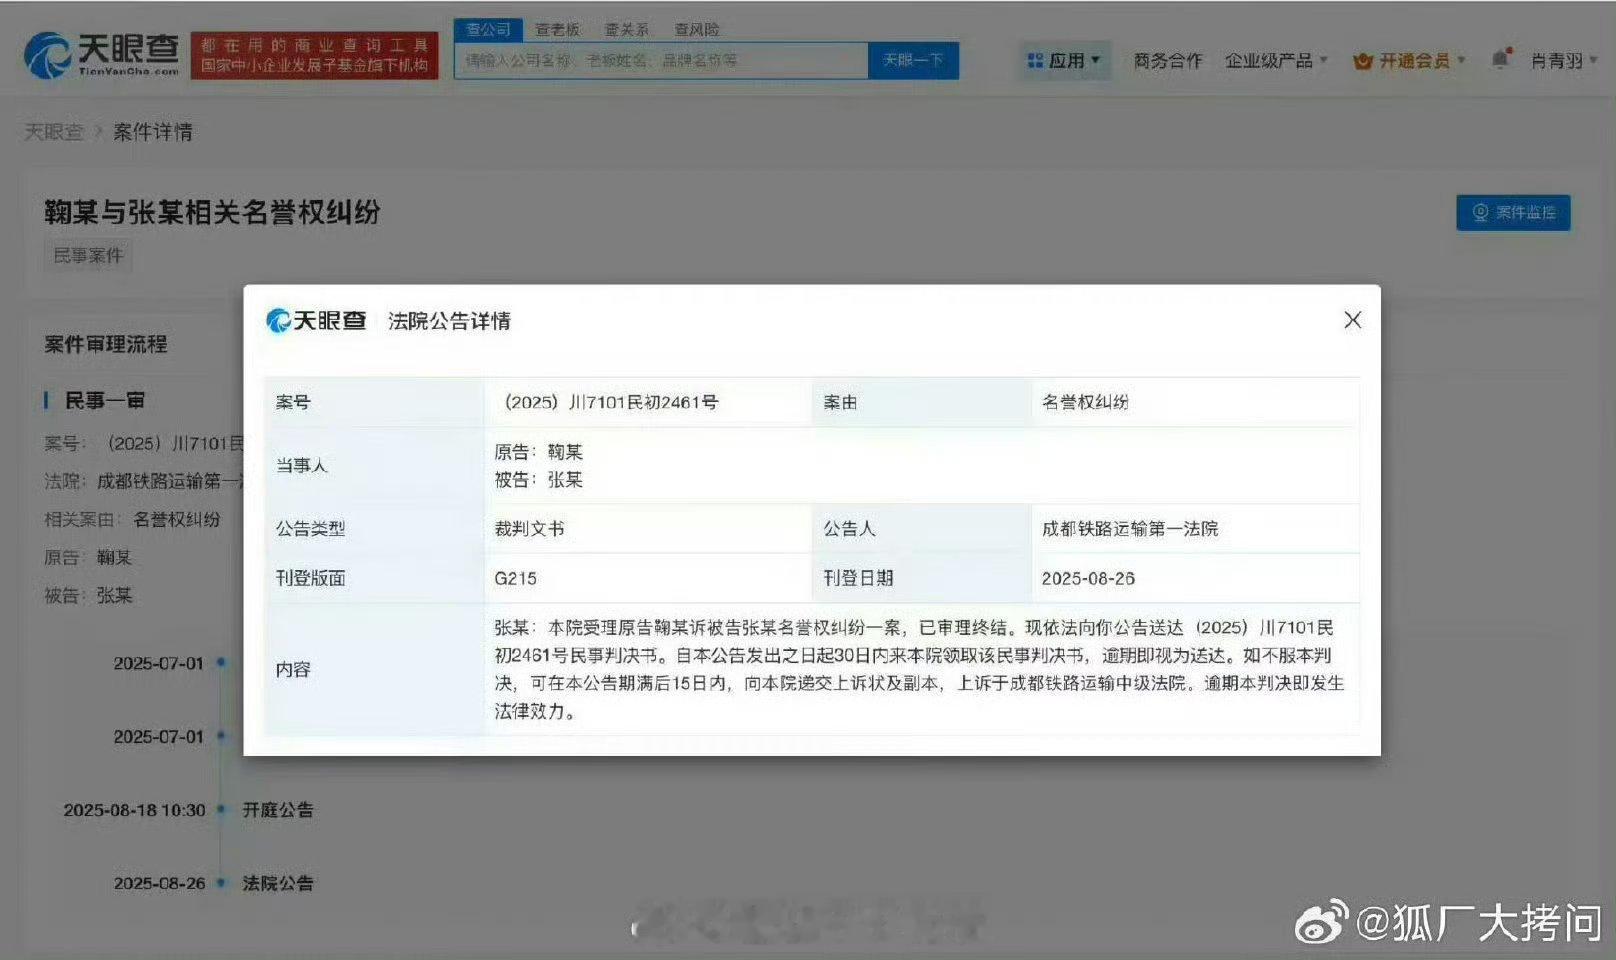The image size is (1616, 960).
Task: Open the 应用 apps dropdown
Action: point(1064,61)
